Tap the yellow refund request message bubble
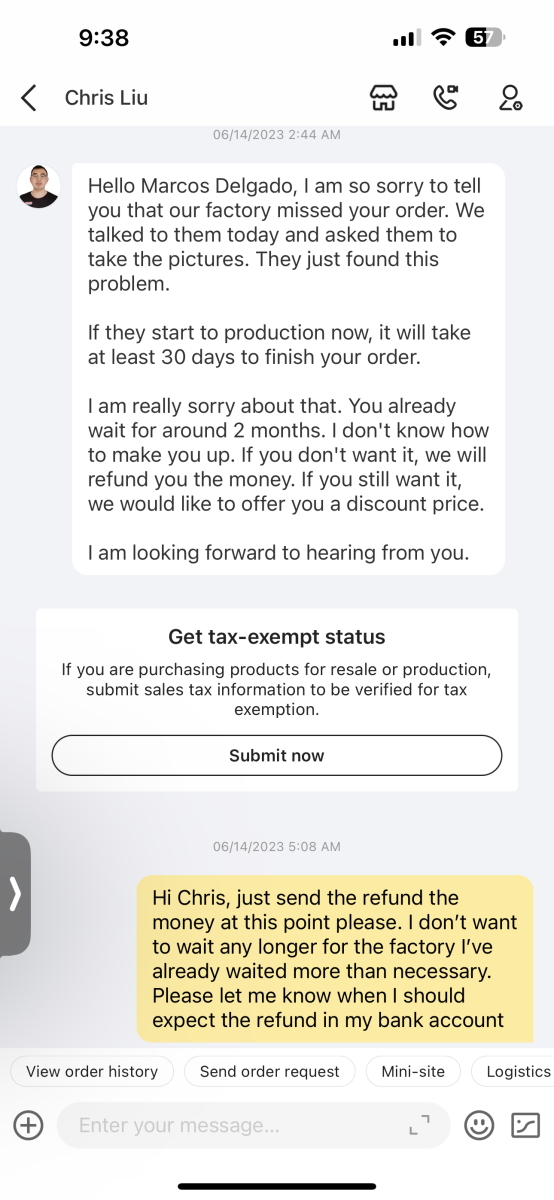The width and height of the screenshot is (554, 1200). tap(335, 958)
